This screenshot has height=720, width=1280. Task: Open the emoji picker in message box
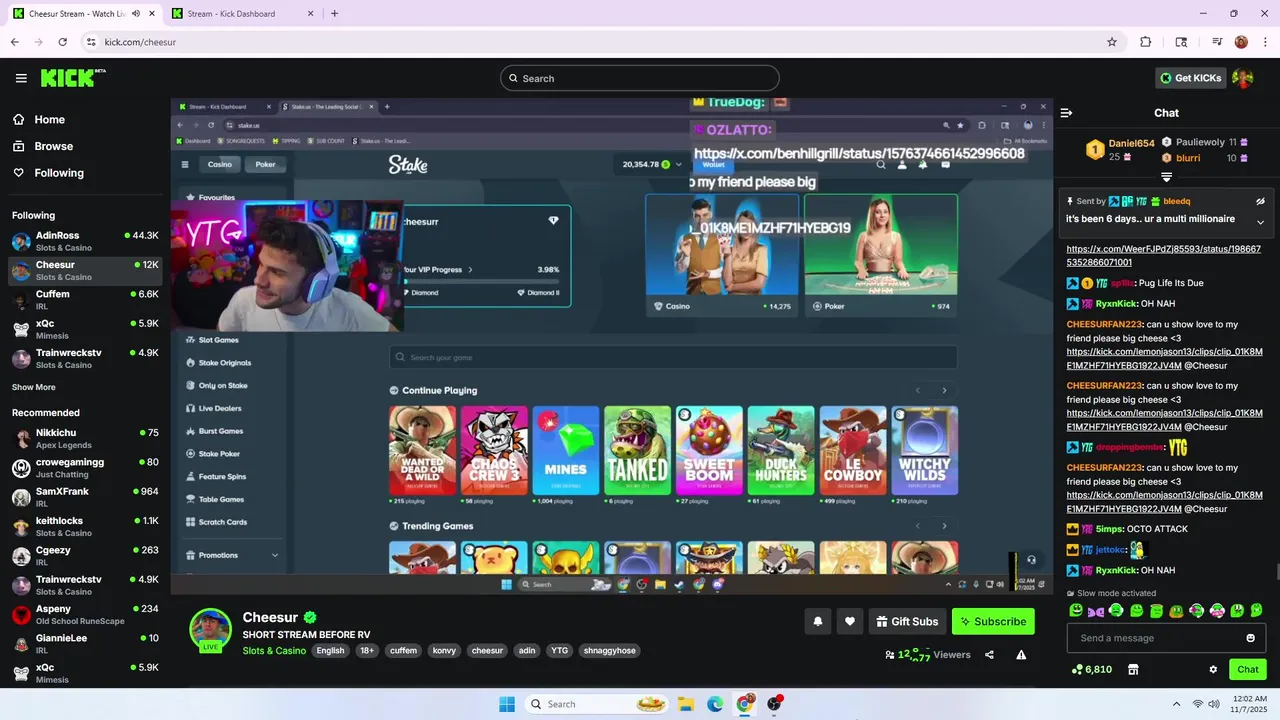[1250, 638]
